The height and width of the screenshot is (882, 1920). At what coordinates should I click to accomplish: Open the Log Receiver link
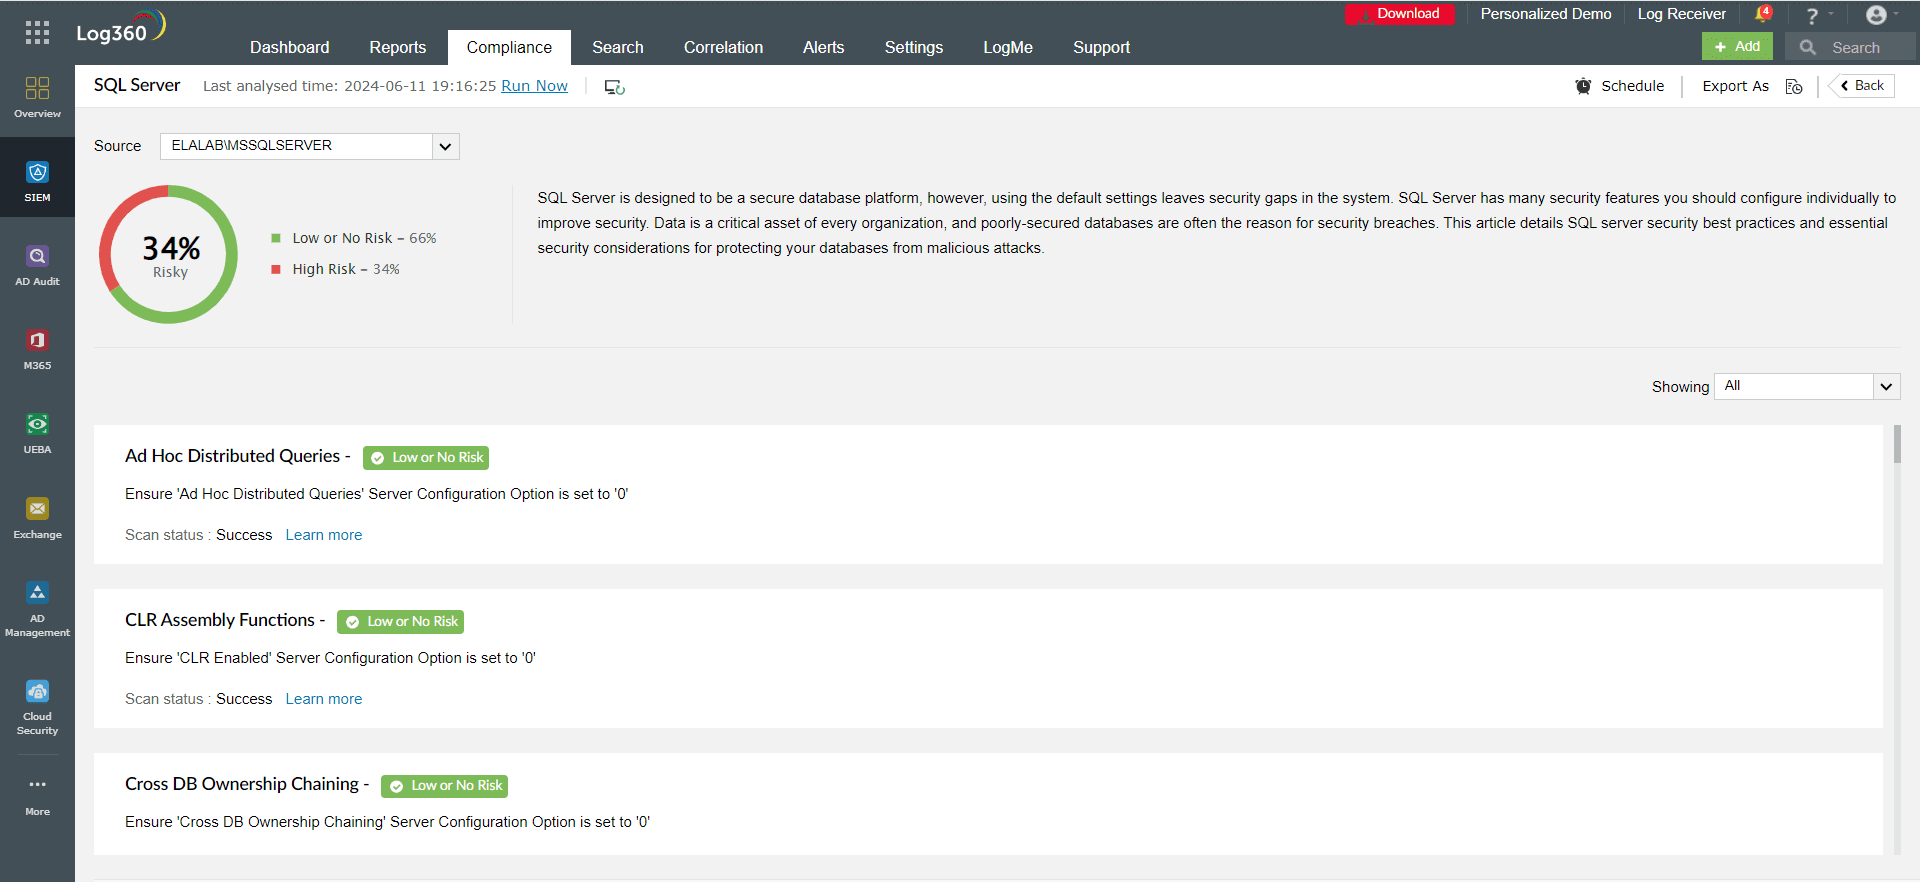click(x=1682, y=14)
